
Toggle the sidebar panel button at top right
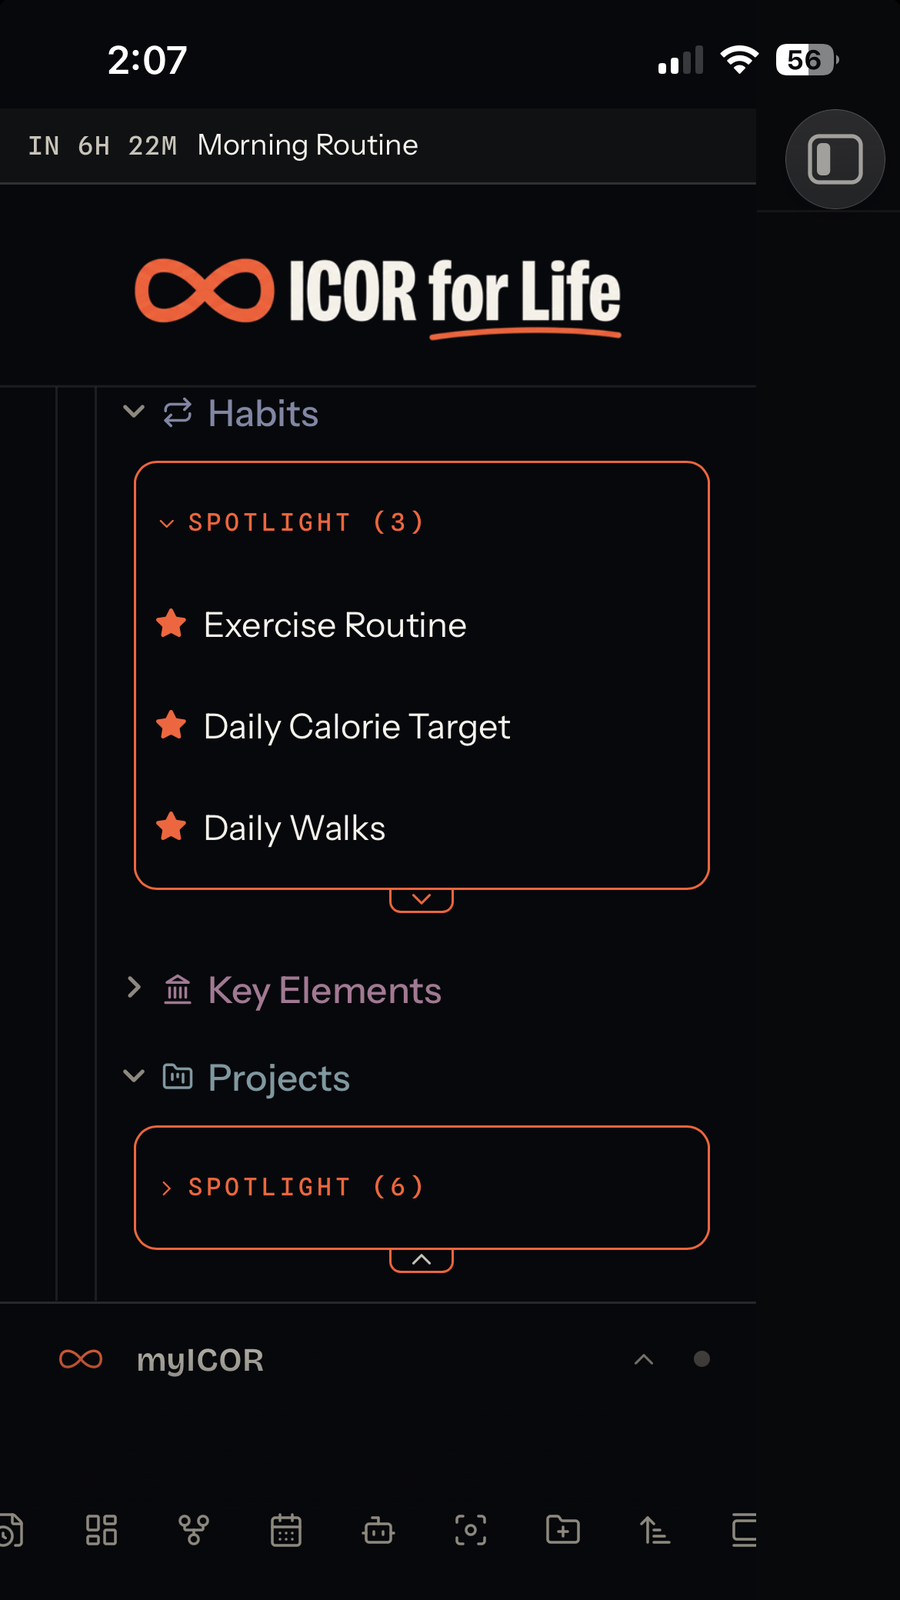click(835, 159)
